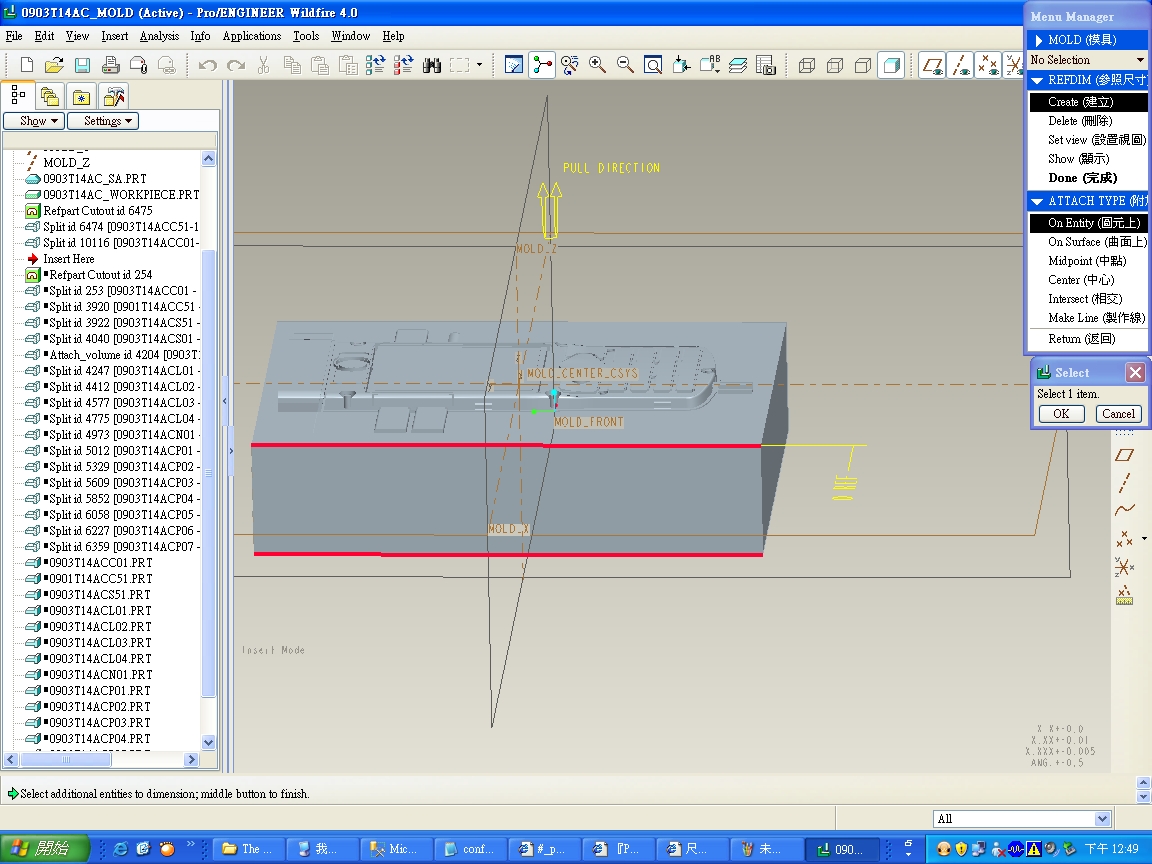Click the Undo arrow in the toolbar
Screen dimensions: 1152x864
click(208, 65)
